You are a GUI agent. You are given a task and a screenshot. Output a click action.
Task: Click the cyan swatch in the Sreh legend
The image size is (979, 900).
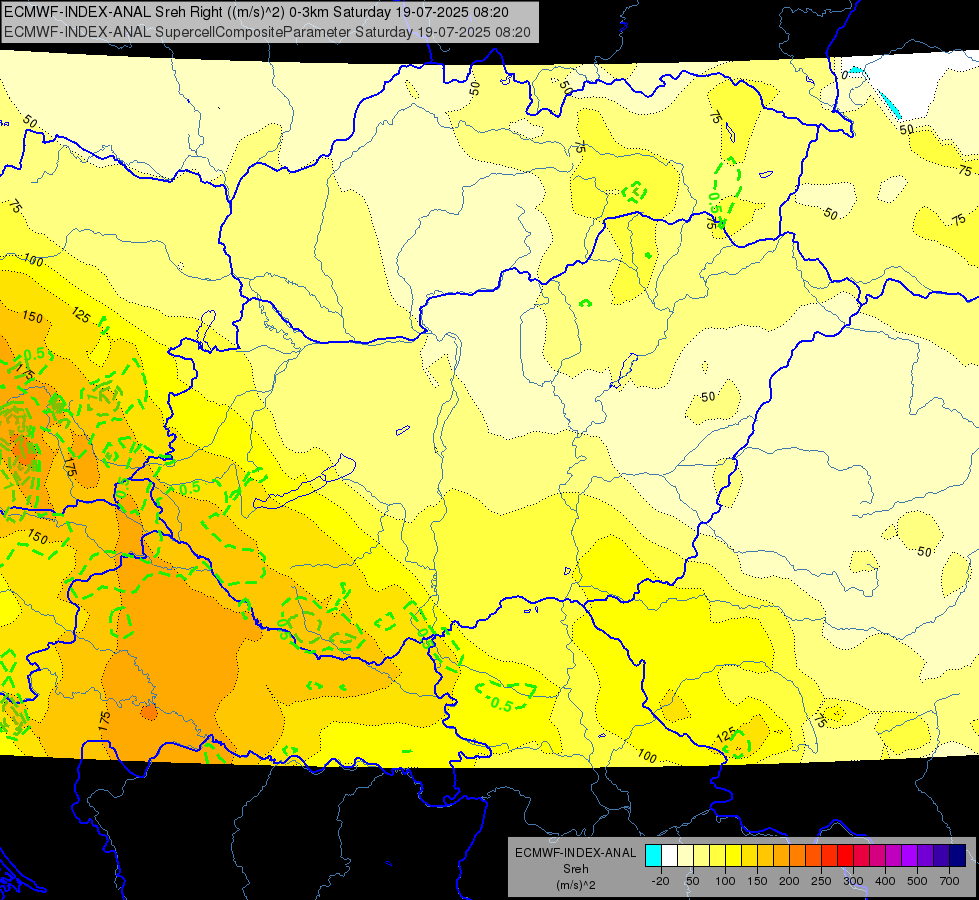[x=653, y=855]
